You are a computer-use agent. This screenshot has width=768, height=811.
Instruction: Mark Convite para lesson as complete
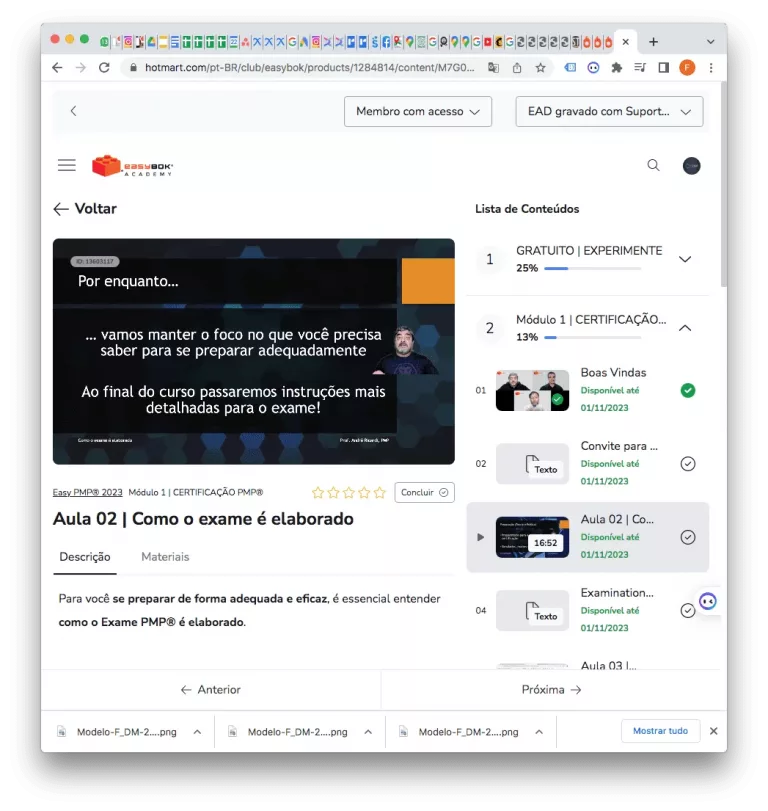[687, 464]
